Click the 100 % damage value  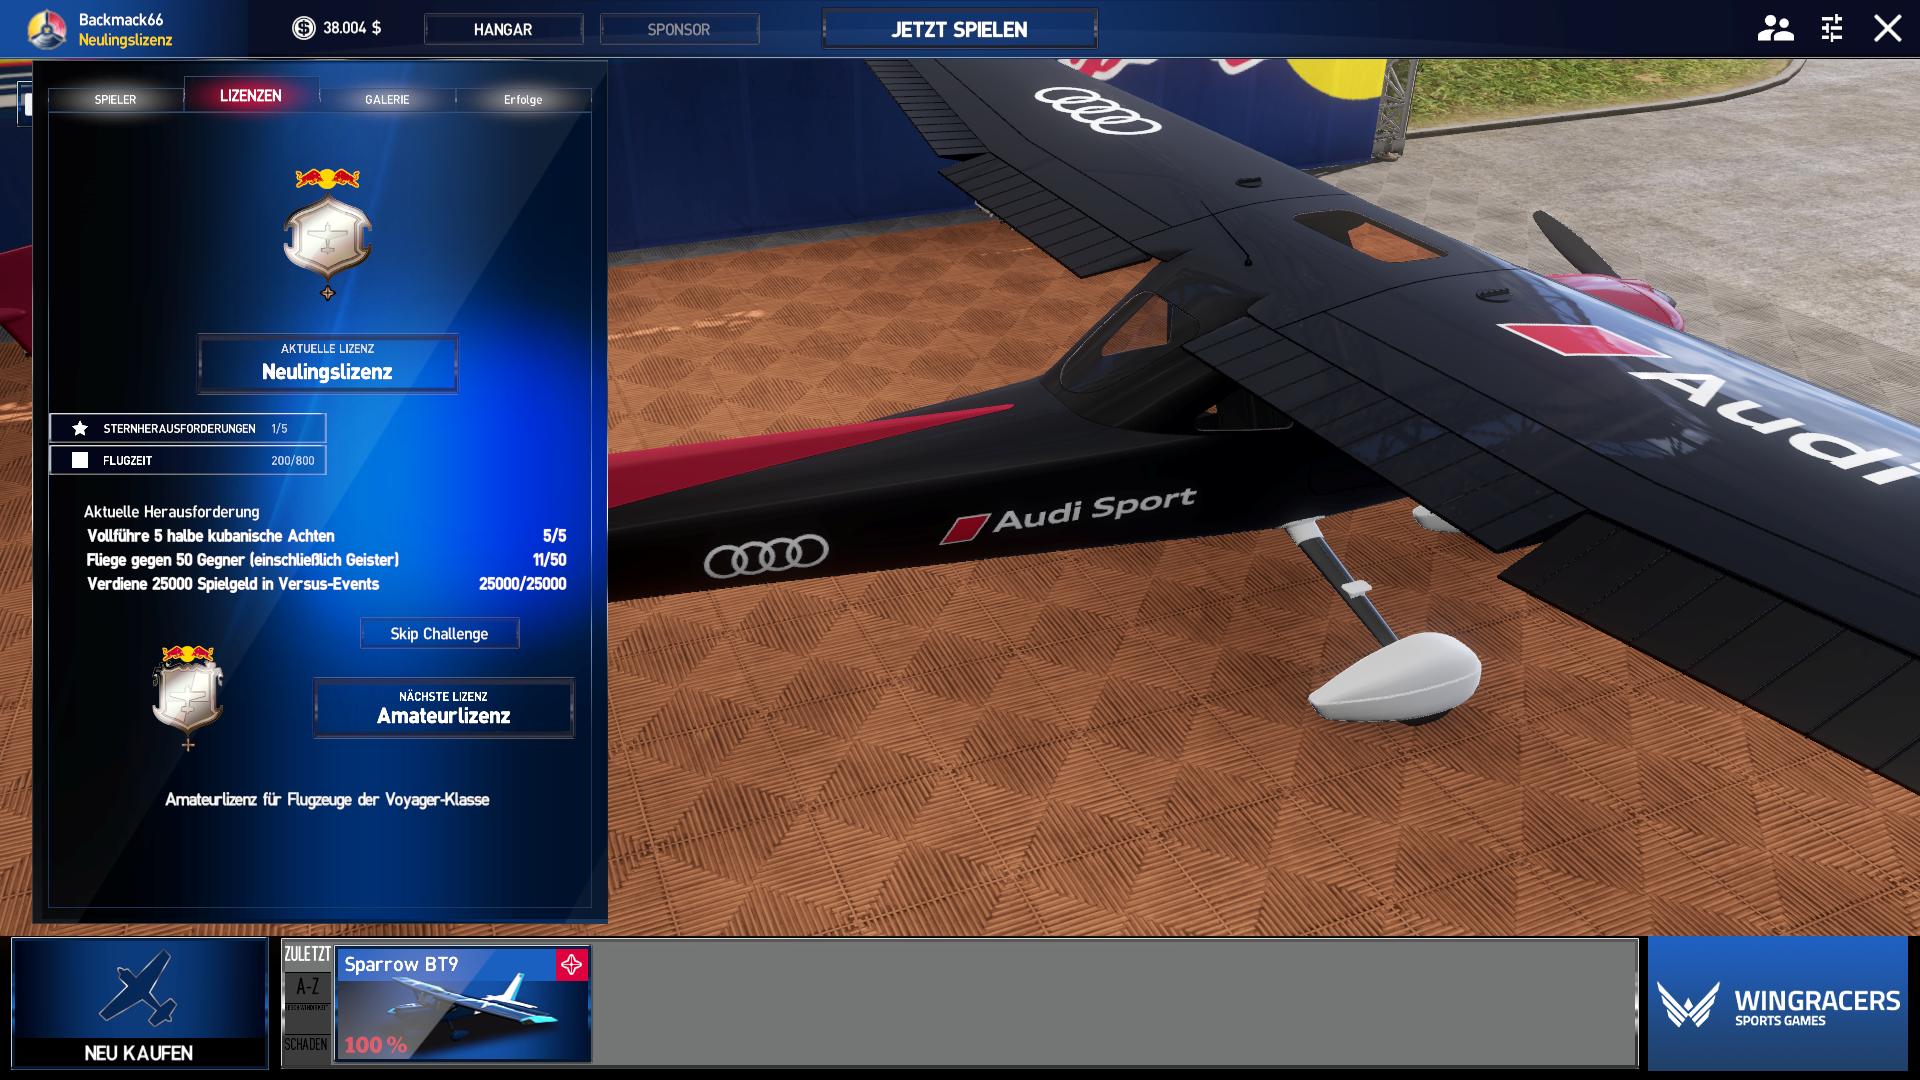[376, 1045]
